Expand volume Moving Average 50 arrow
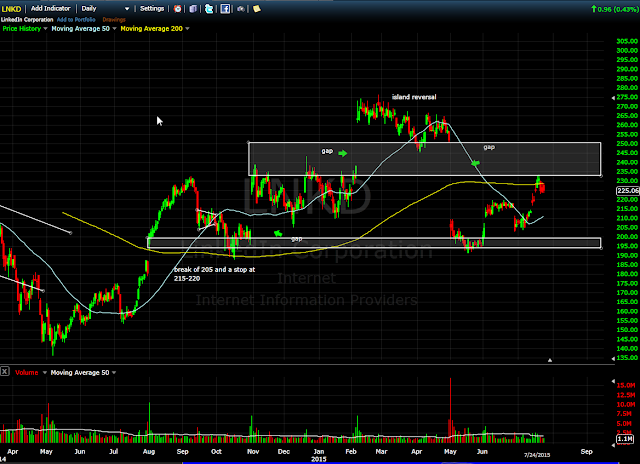 tap(114, 373)
